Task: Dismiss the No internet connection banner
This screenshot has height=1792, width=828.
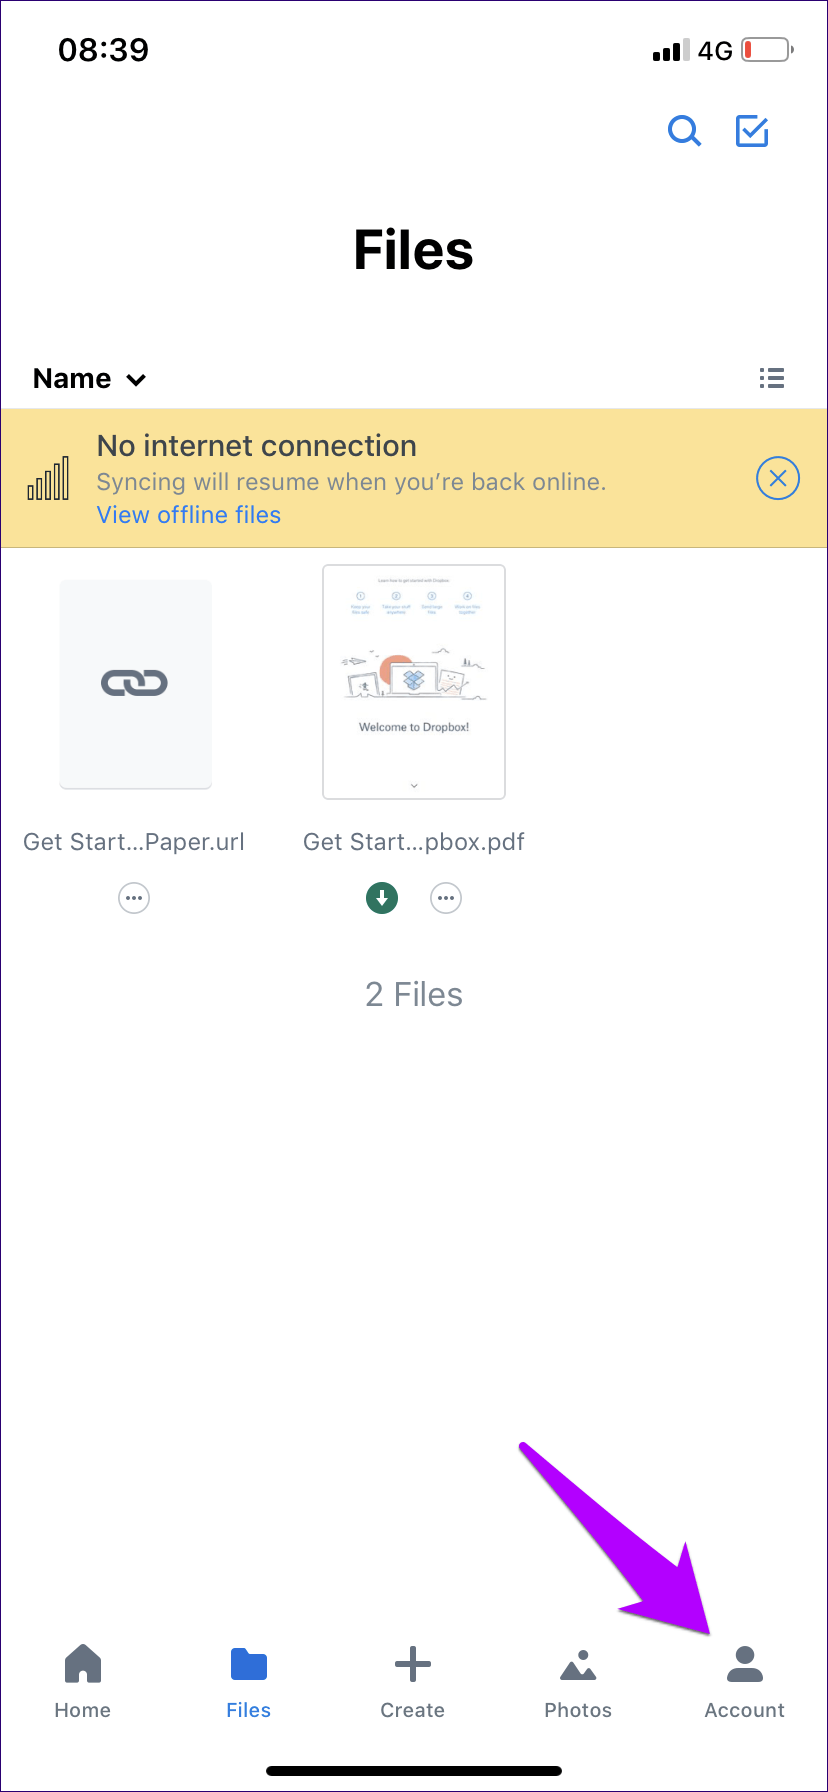Action: pyautogui.click(x=777, y=479)
